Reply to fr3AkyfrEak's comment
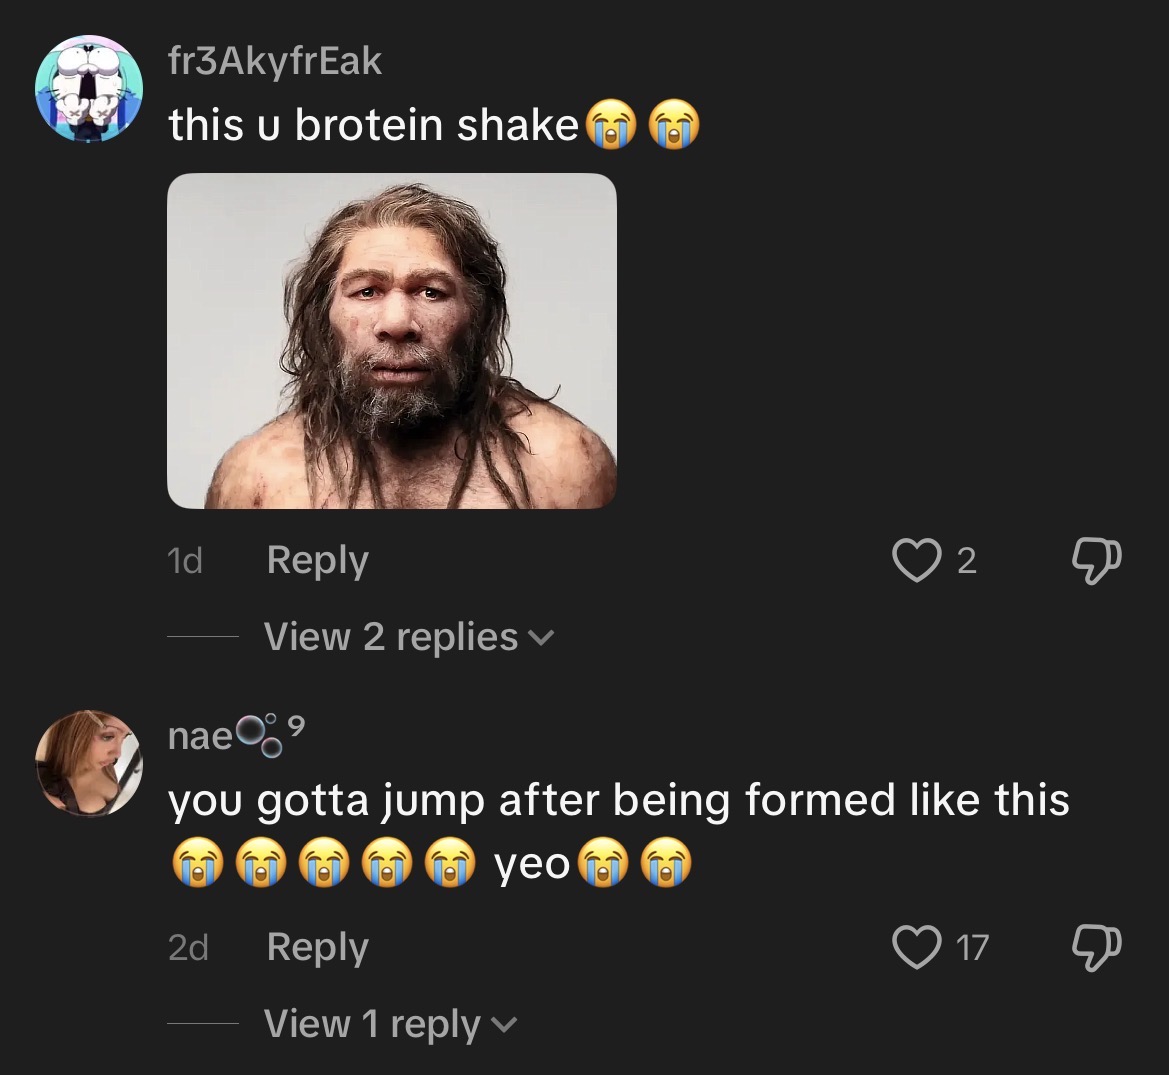Image resolution: width=1170 pixels, height=1075 pixels. click(x=318, y=561)
